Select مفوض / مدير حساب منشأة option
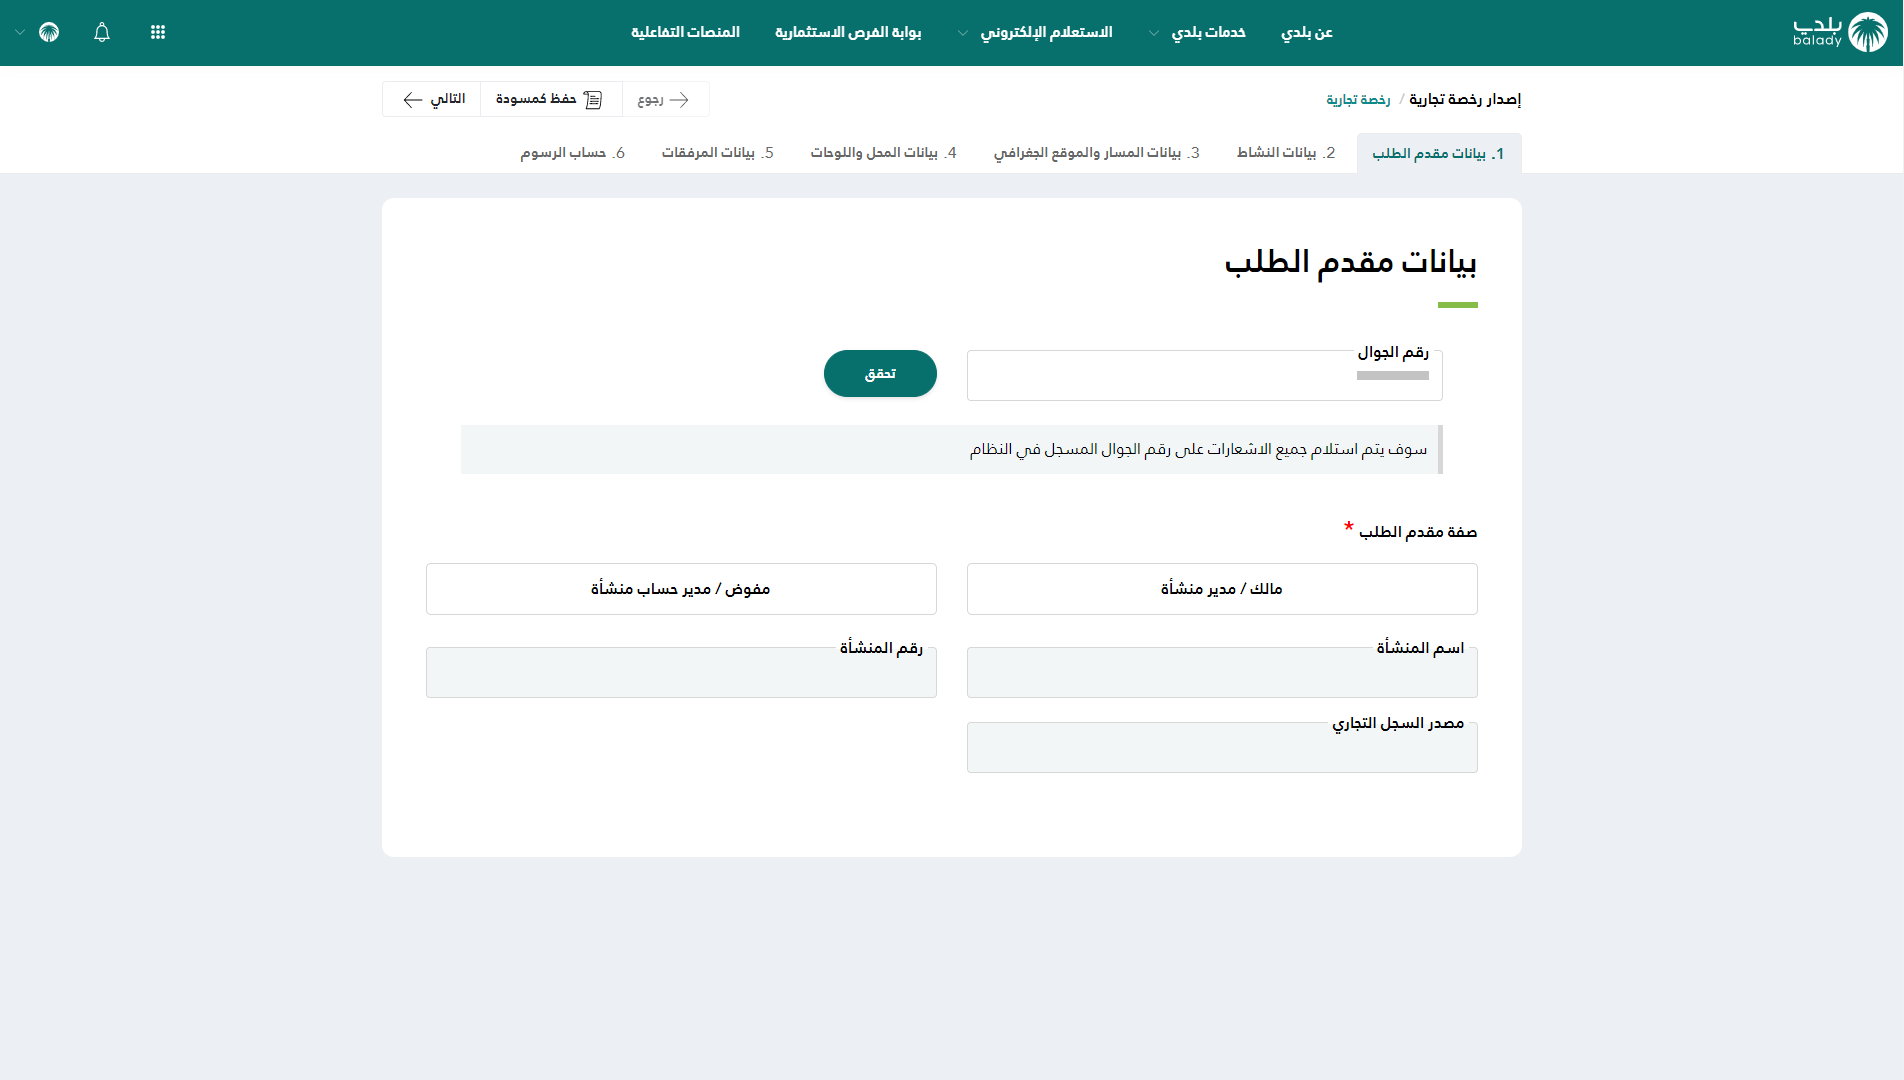 681,589
